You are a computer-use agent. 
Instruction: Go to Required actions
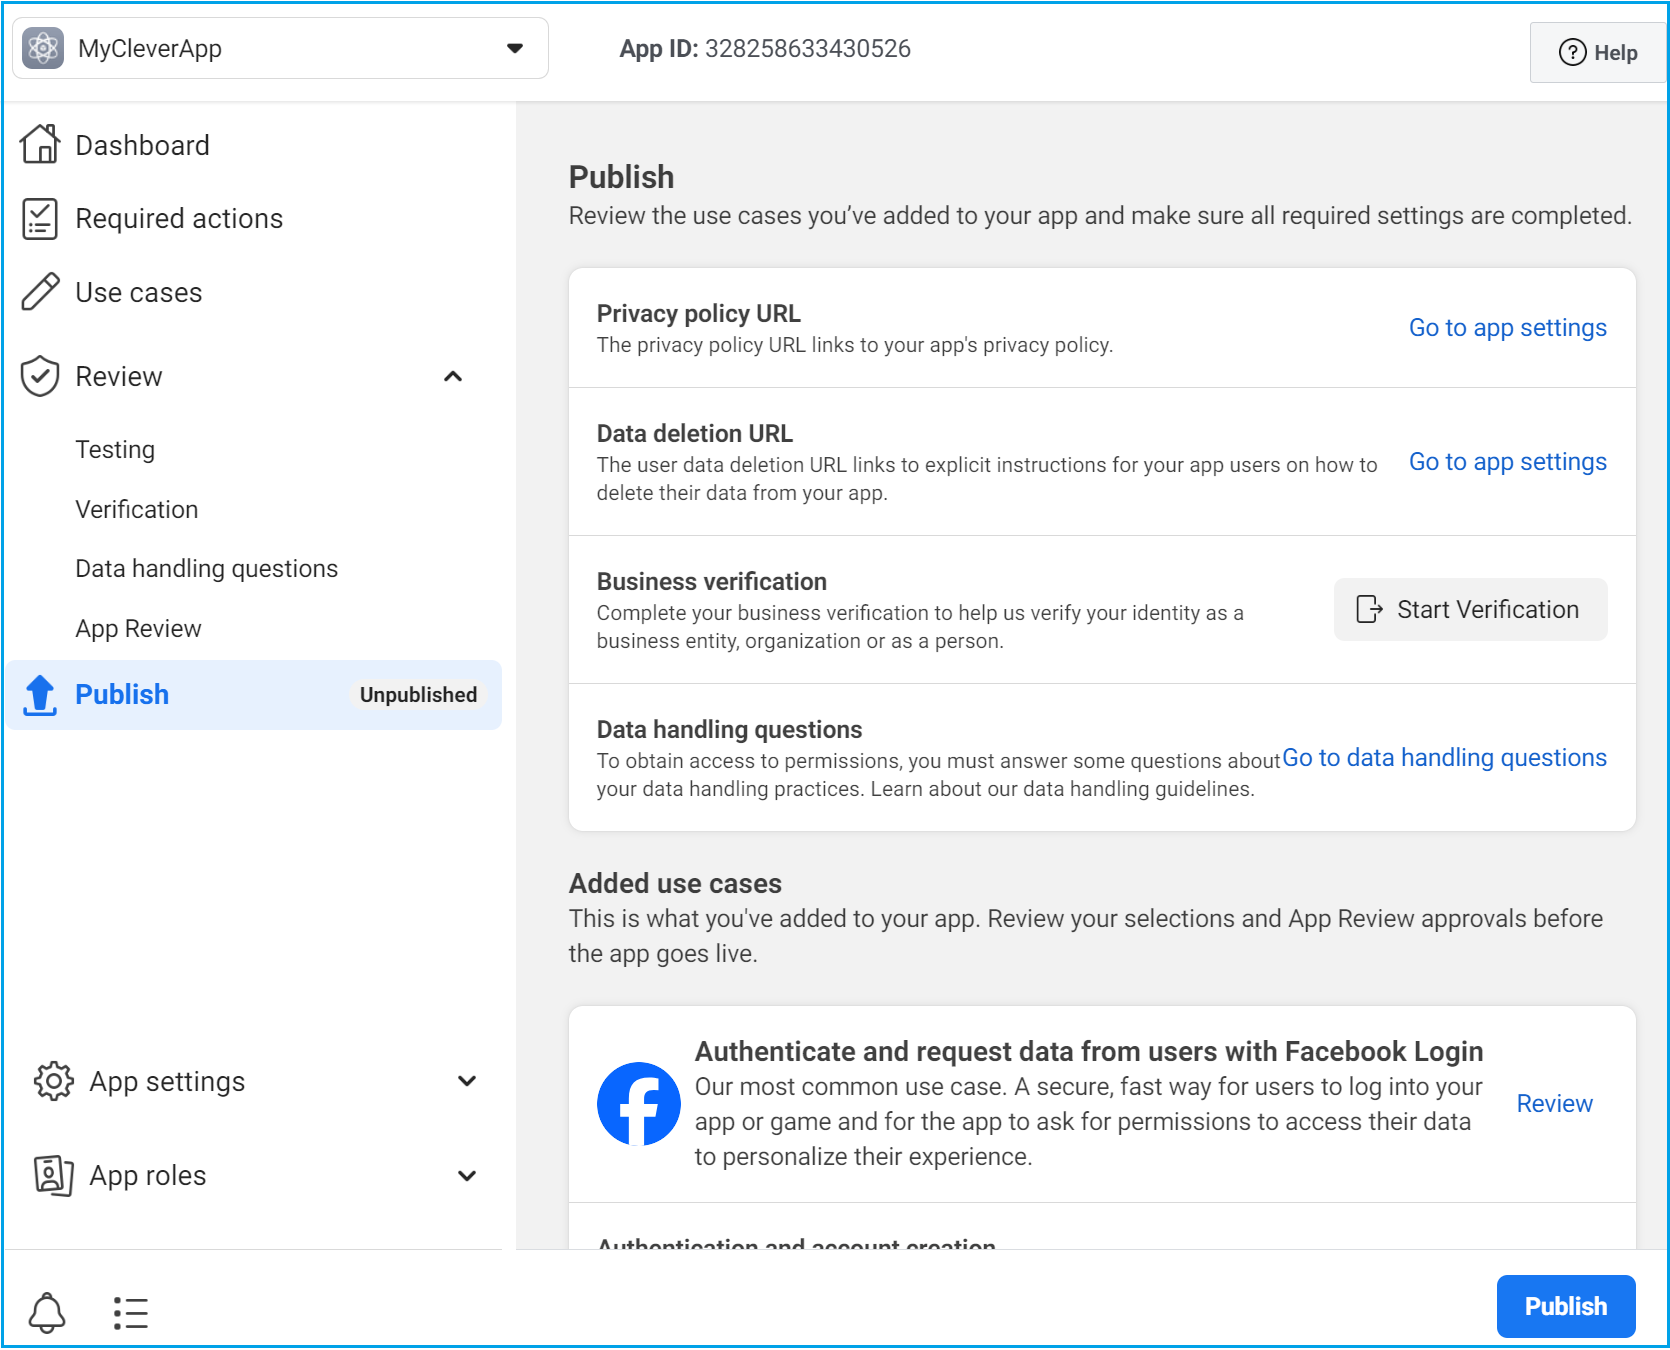pos(179,219)
